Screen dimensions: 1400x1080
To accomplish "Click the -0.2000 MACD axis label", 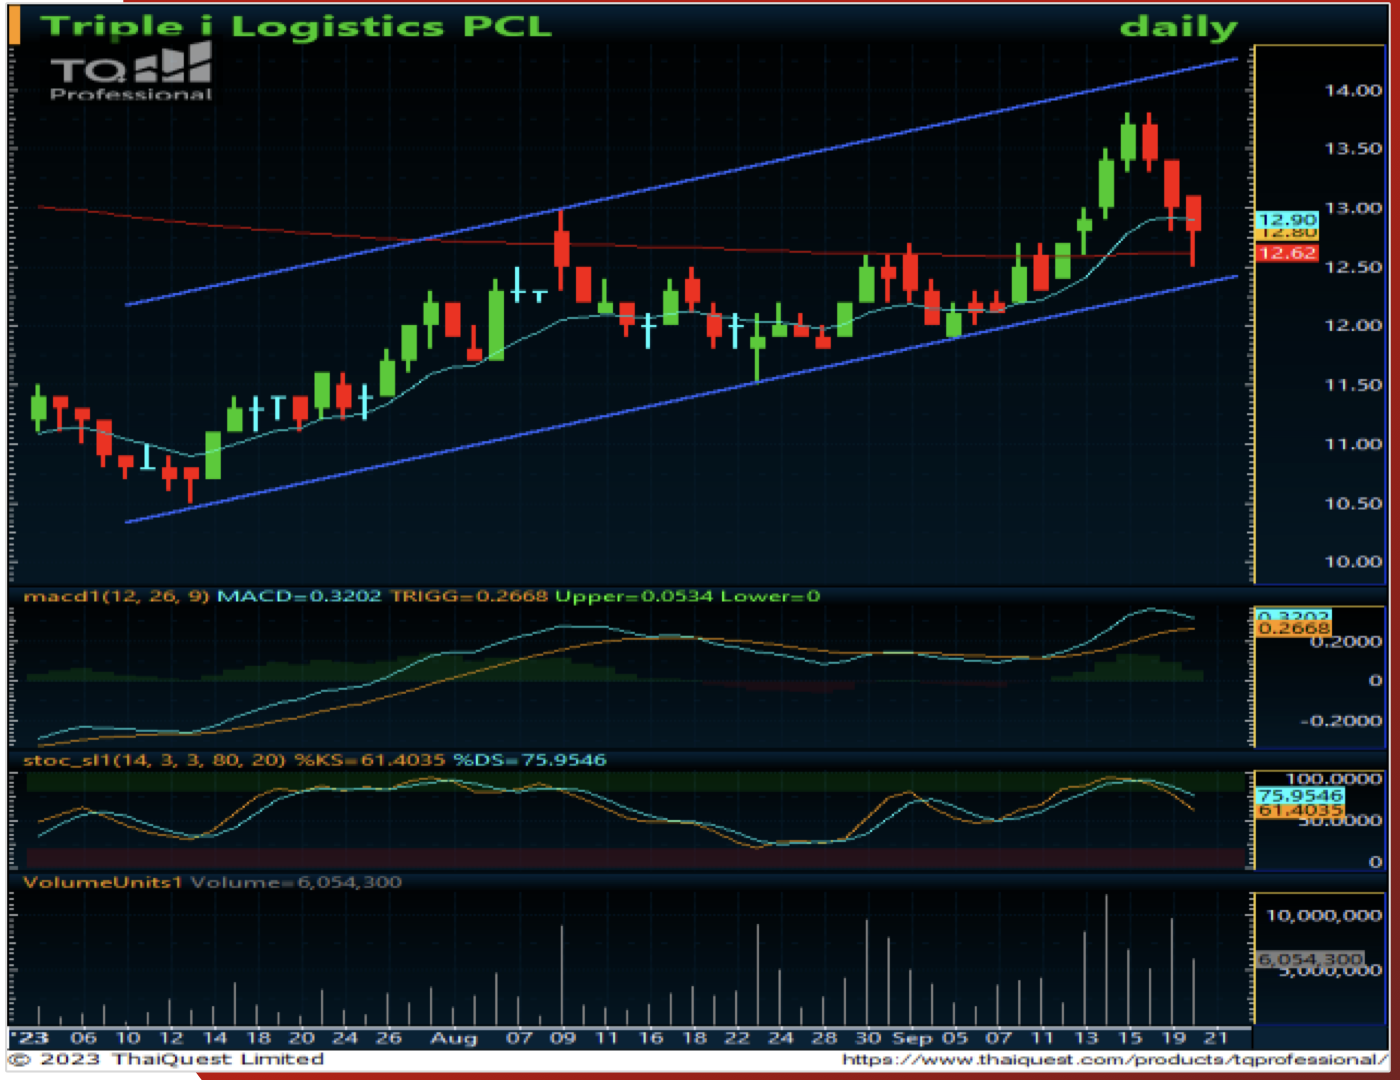I will (x=1340, y=721).
